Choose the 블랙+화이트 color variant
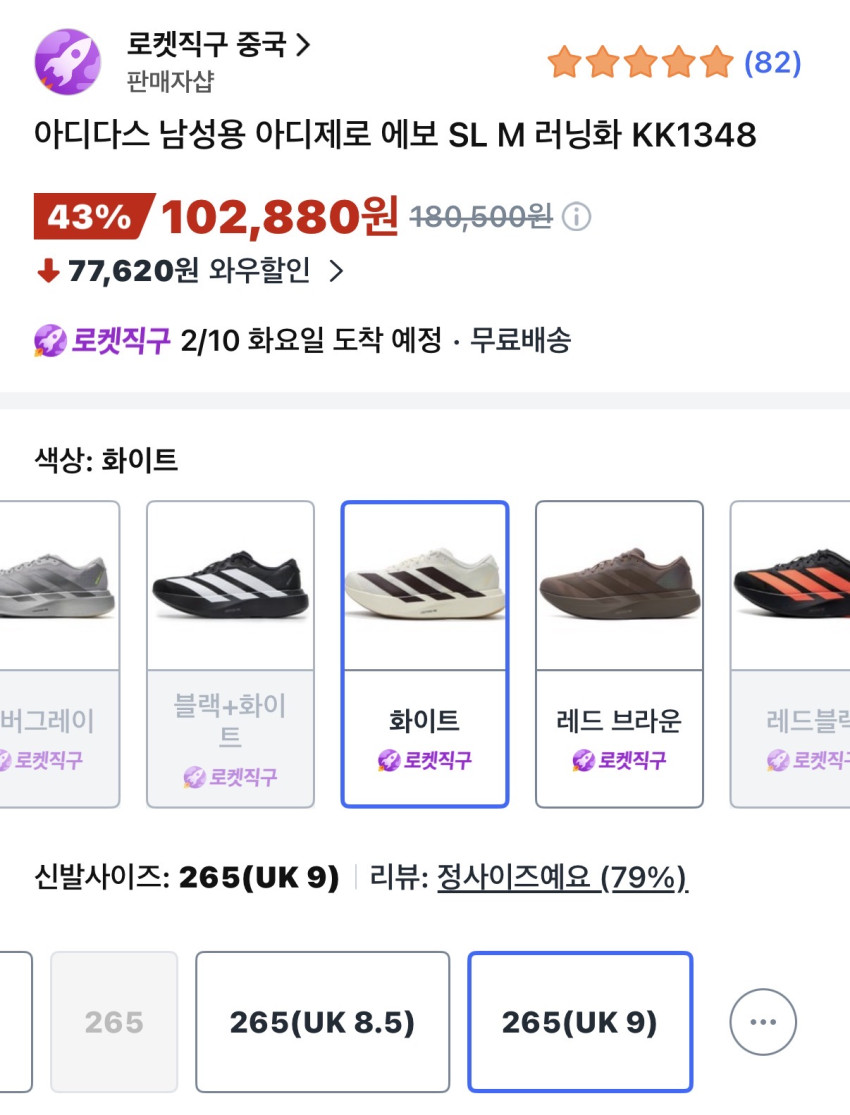This screenshot has height=1115, width=850. pyautogui.click(x=230, y=654)
